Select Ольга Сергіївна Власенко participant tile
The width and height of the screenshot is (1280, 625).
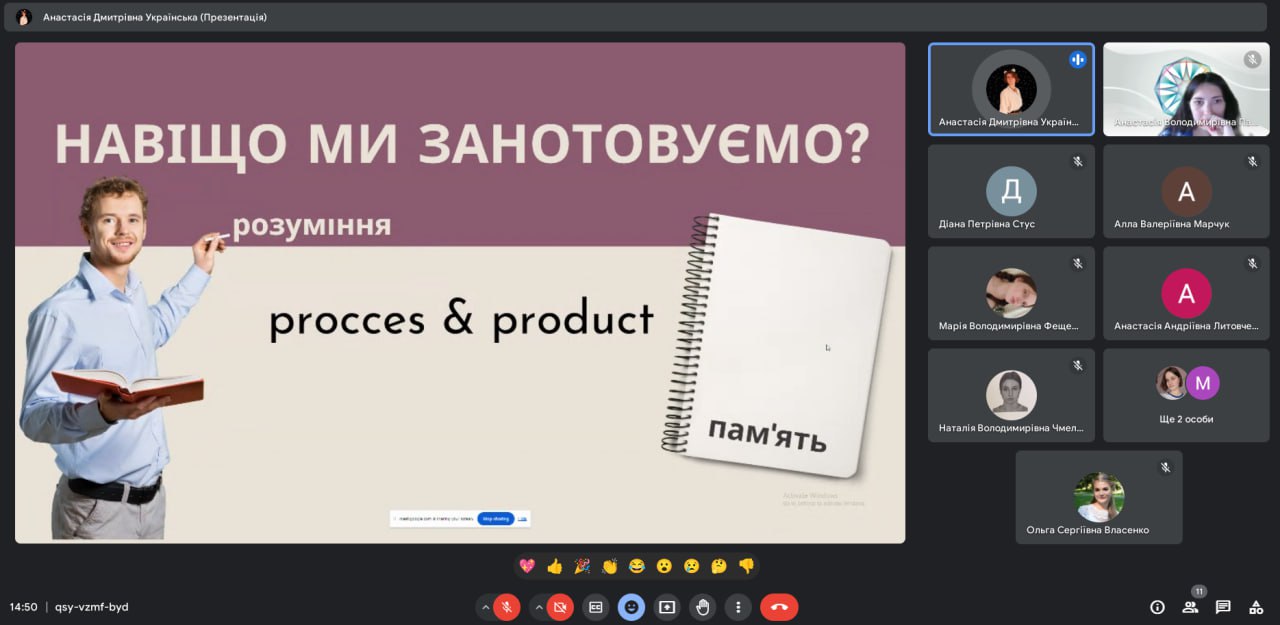click(x=1099, y=497)
